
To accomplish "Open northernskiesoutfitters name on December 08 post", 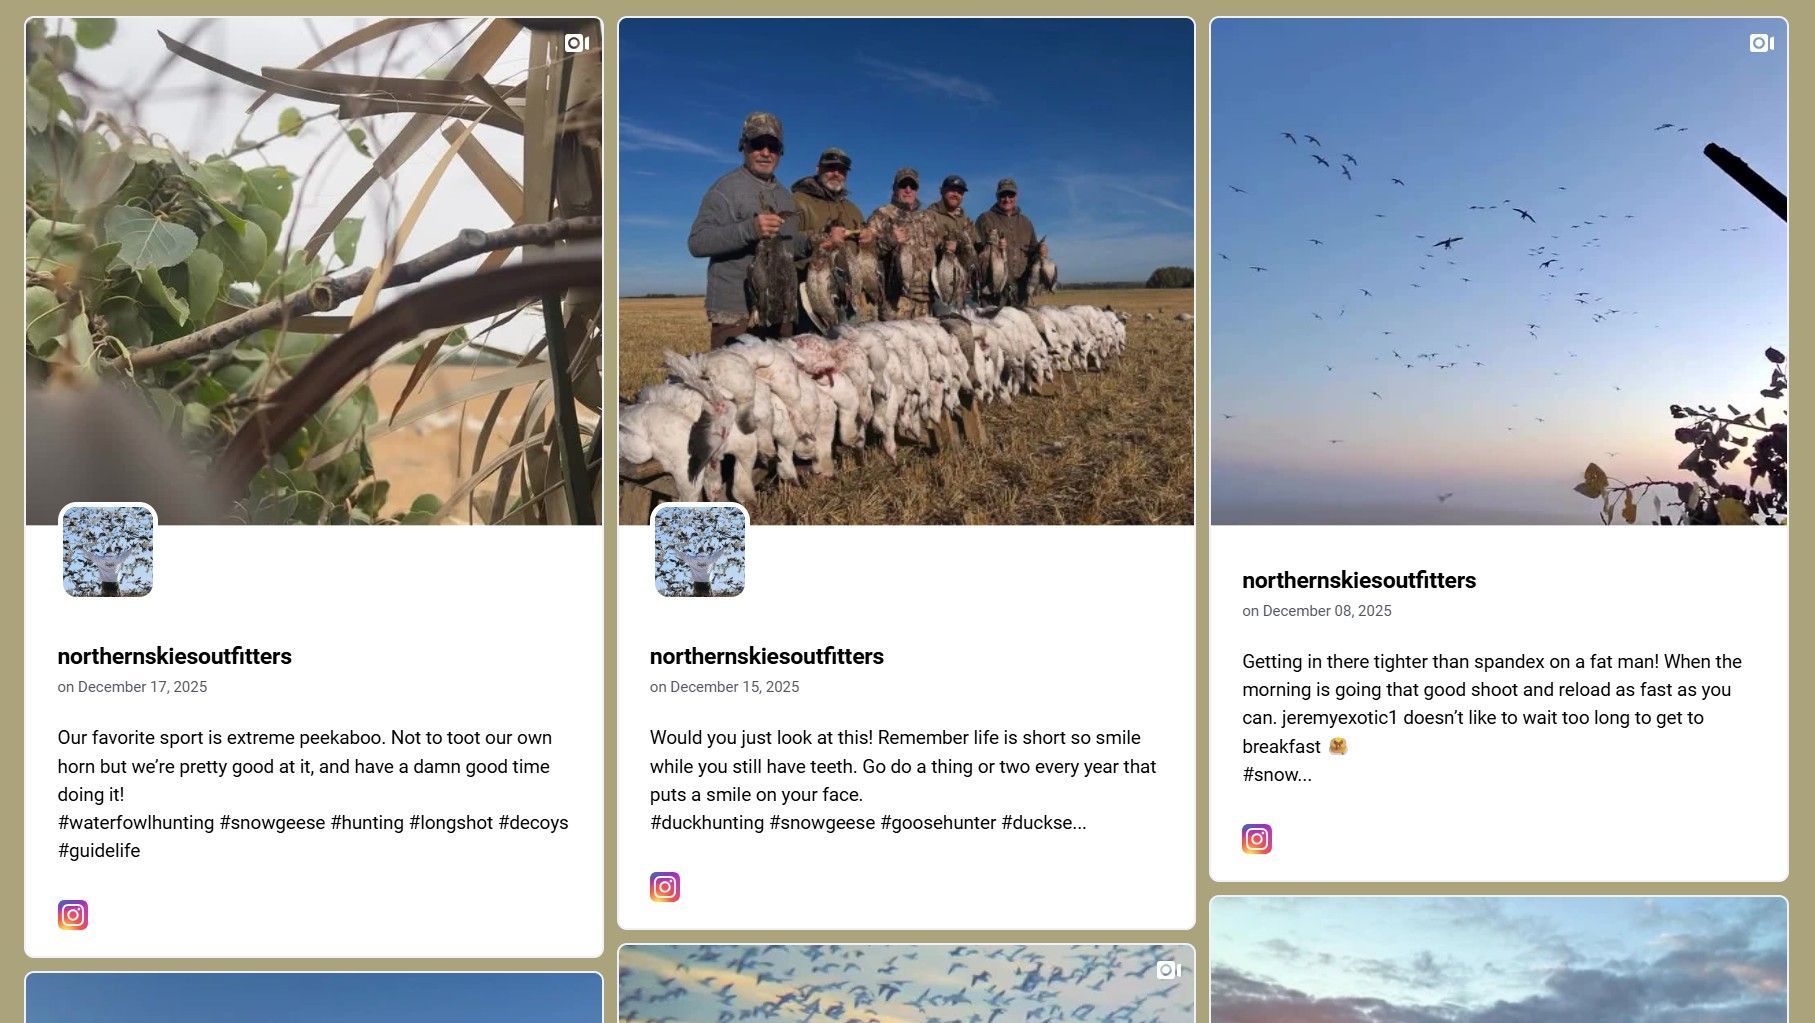I will (1359, 580).
